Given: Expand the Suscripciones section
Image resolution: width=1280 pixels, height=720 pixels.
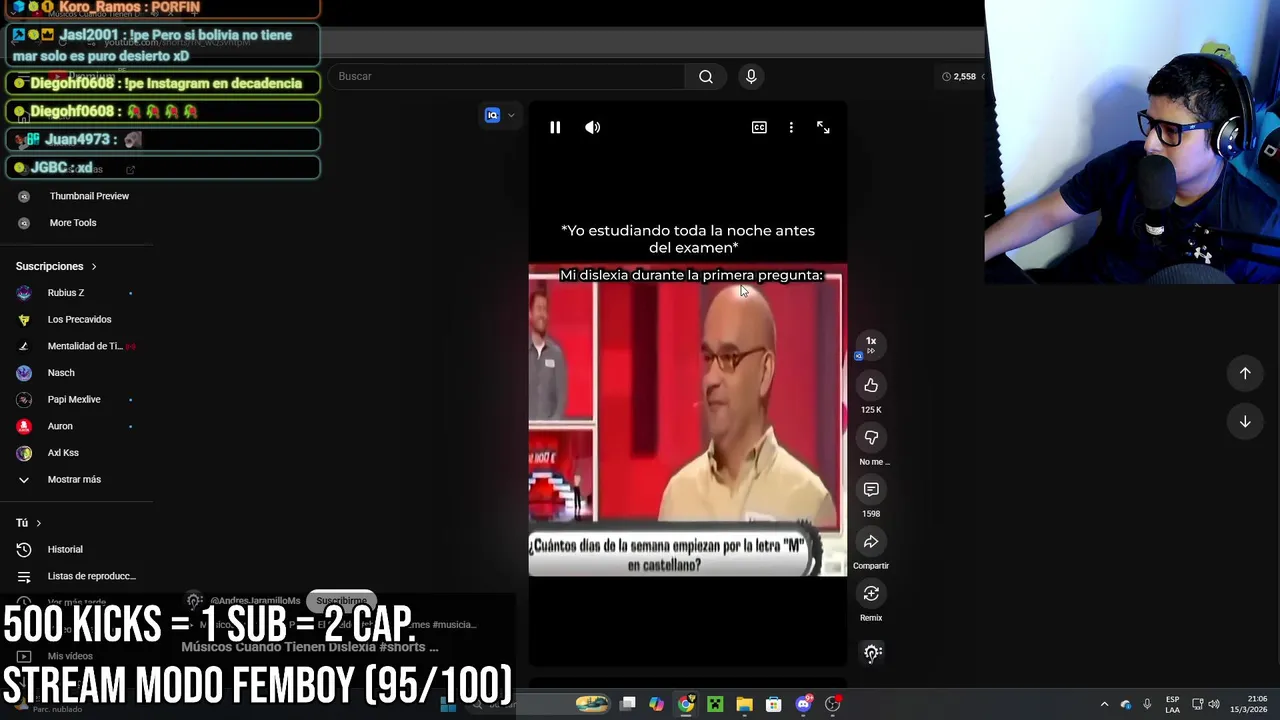Looking at the screenshot, I should coord(56,266).
